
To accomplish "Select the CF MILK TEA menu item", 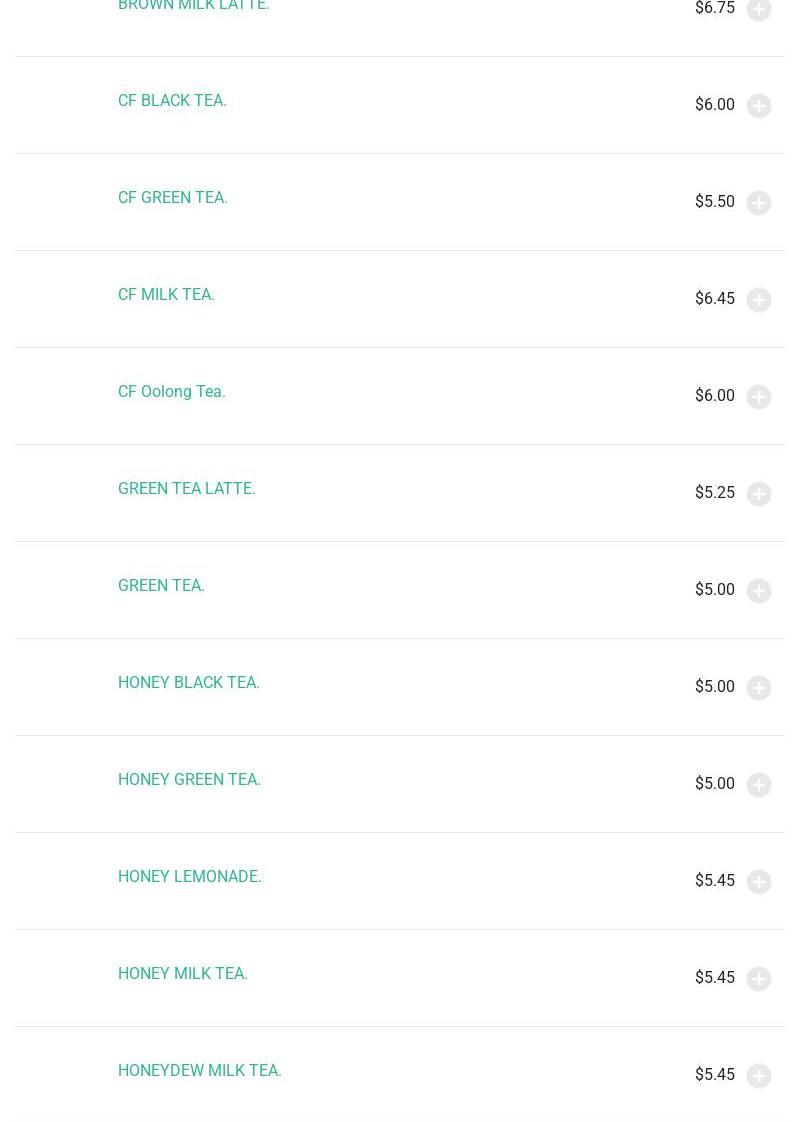I will (166, 295).
